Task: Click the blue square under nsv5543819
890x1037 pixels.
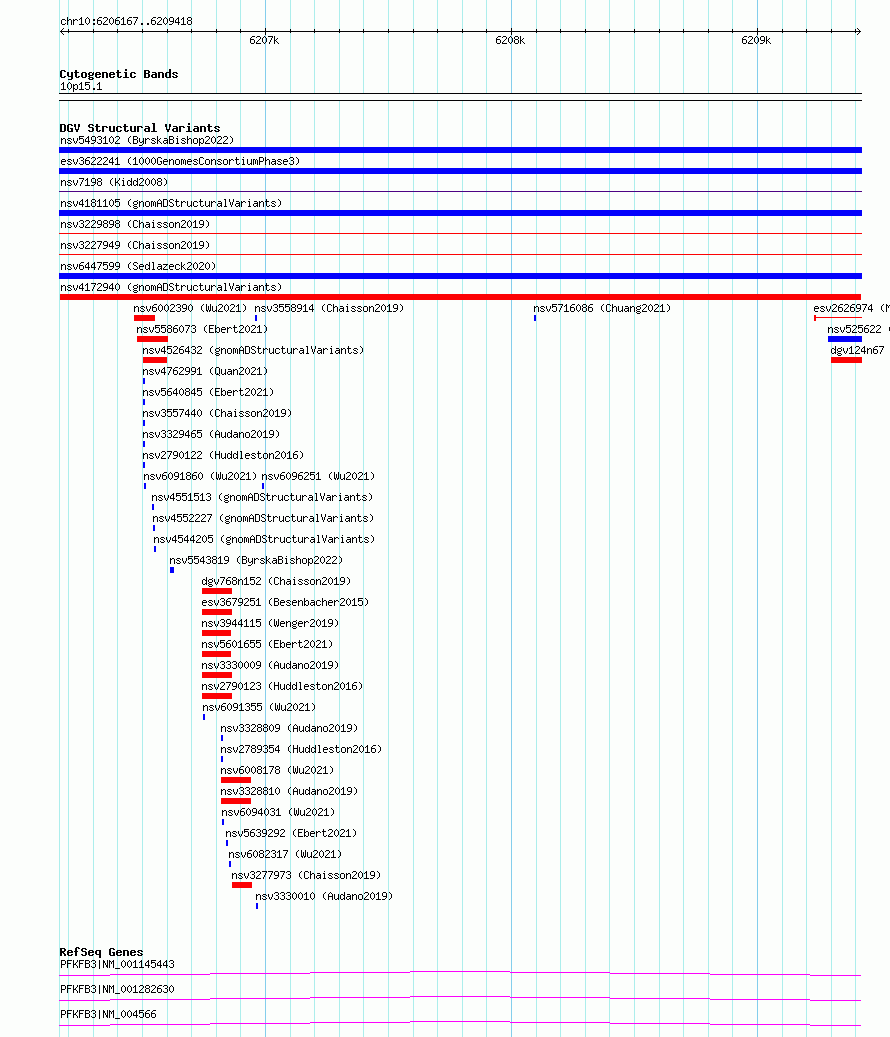Action: [x=172, y=570]
